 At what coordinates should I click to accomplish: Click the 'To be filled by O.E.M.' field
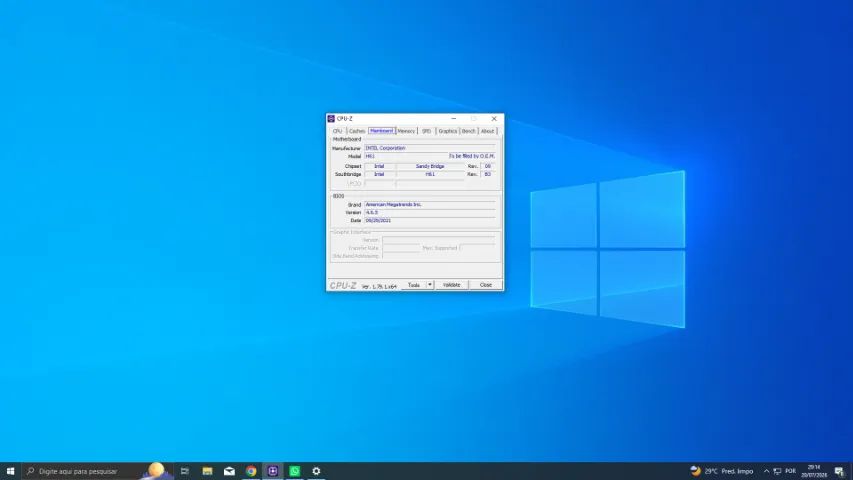point(471,156)
